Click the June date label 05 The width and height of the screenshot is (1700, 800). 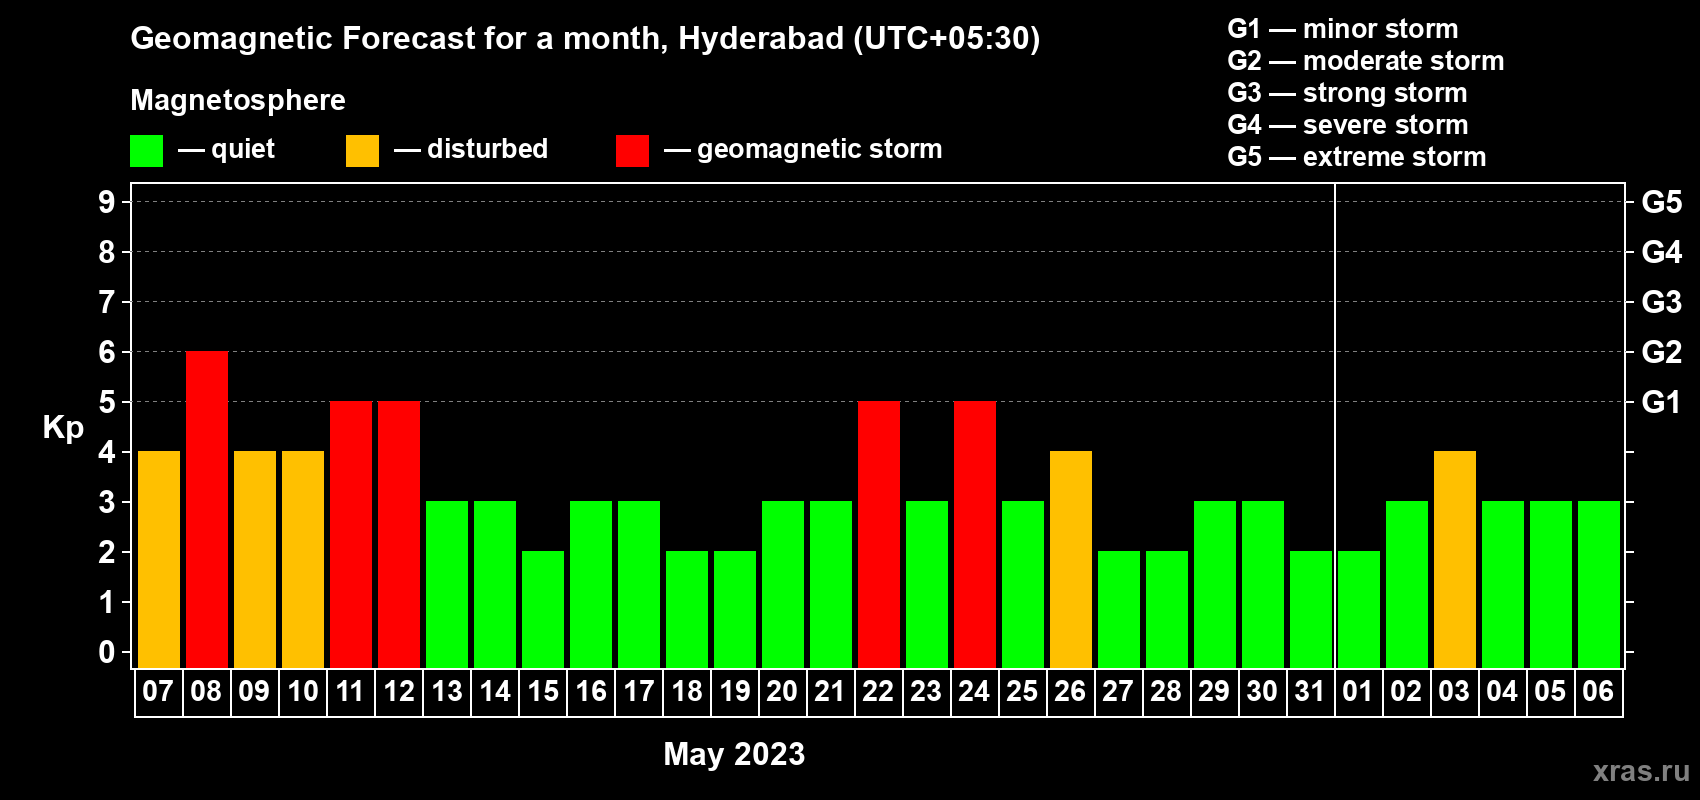click(x=1550, y=691)
